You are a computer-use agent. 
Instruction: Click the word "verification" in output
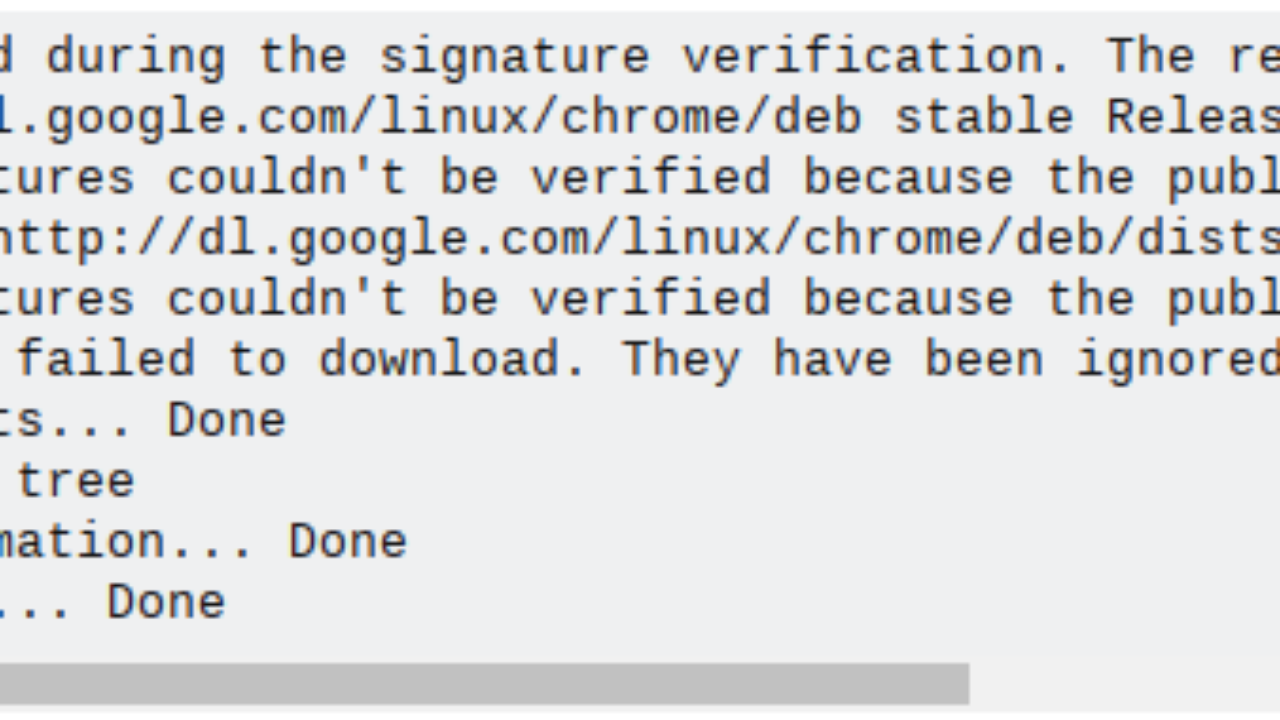click(877, 57)
